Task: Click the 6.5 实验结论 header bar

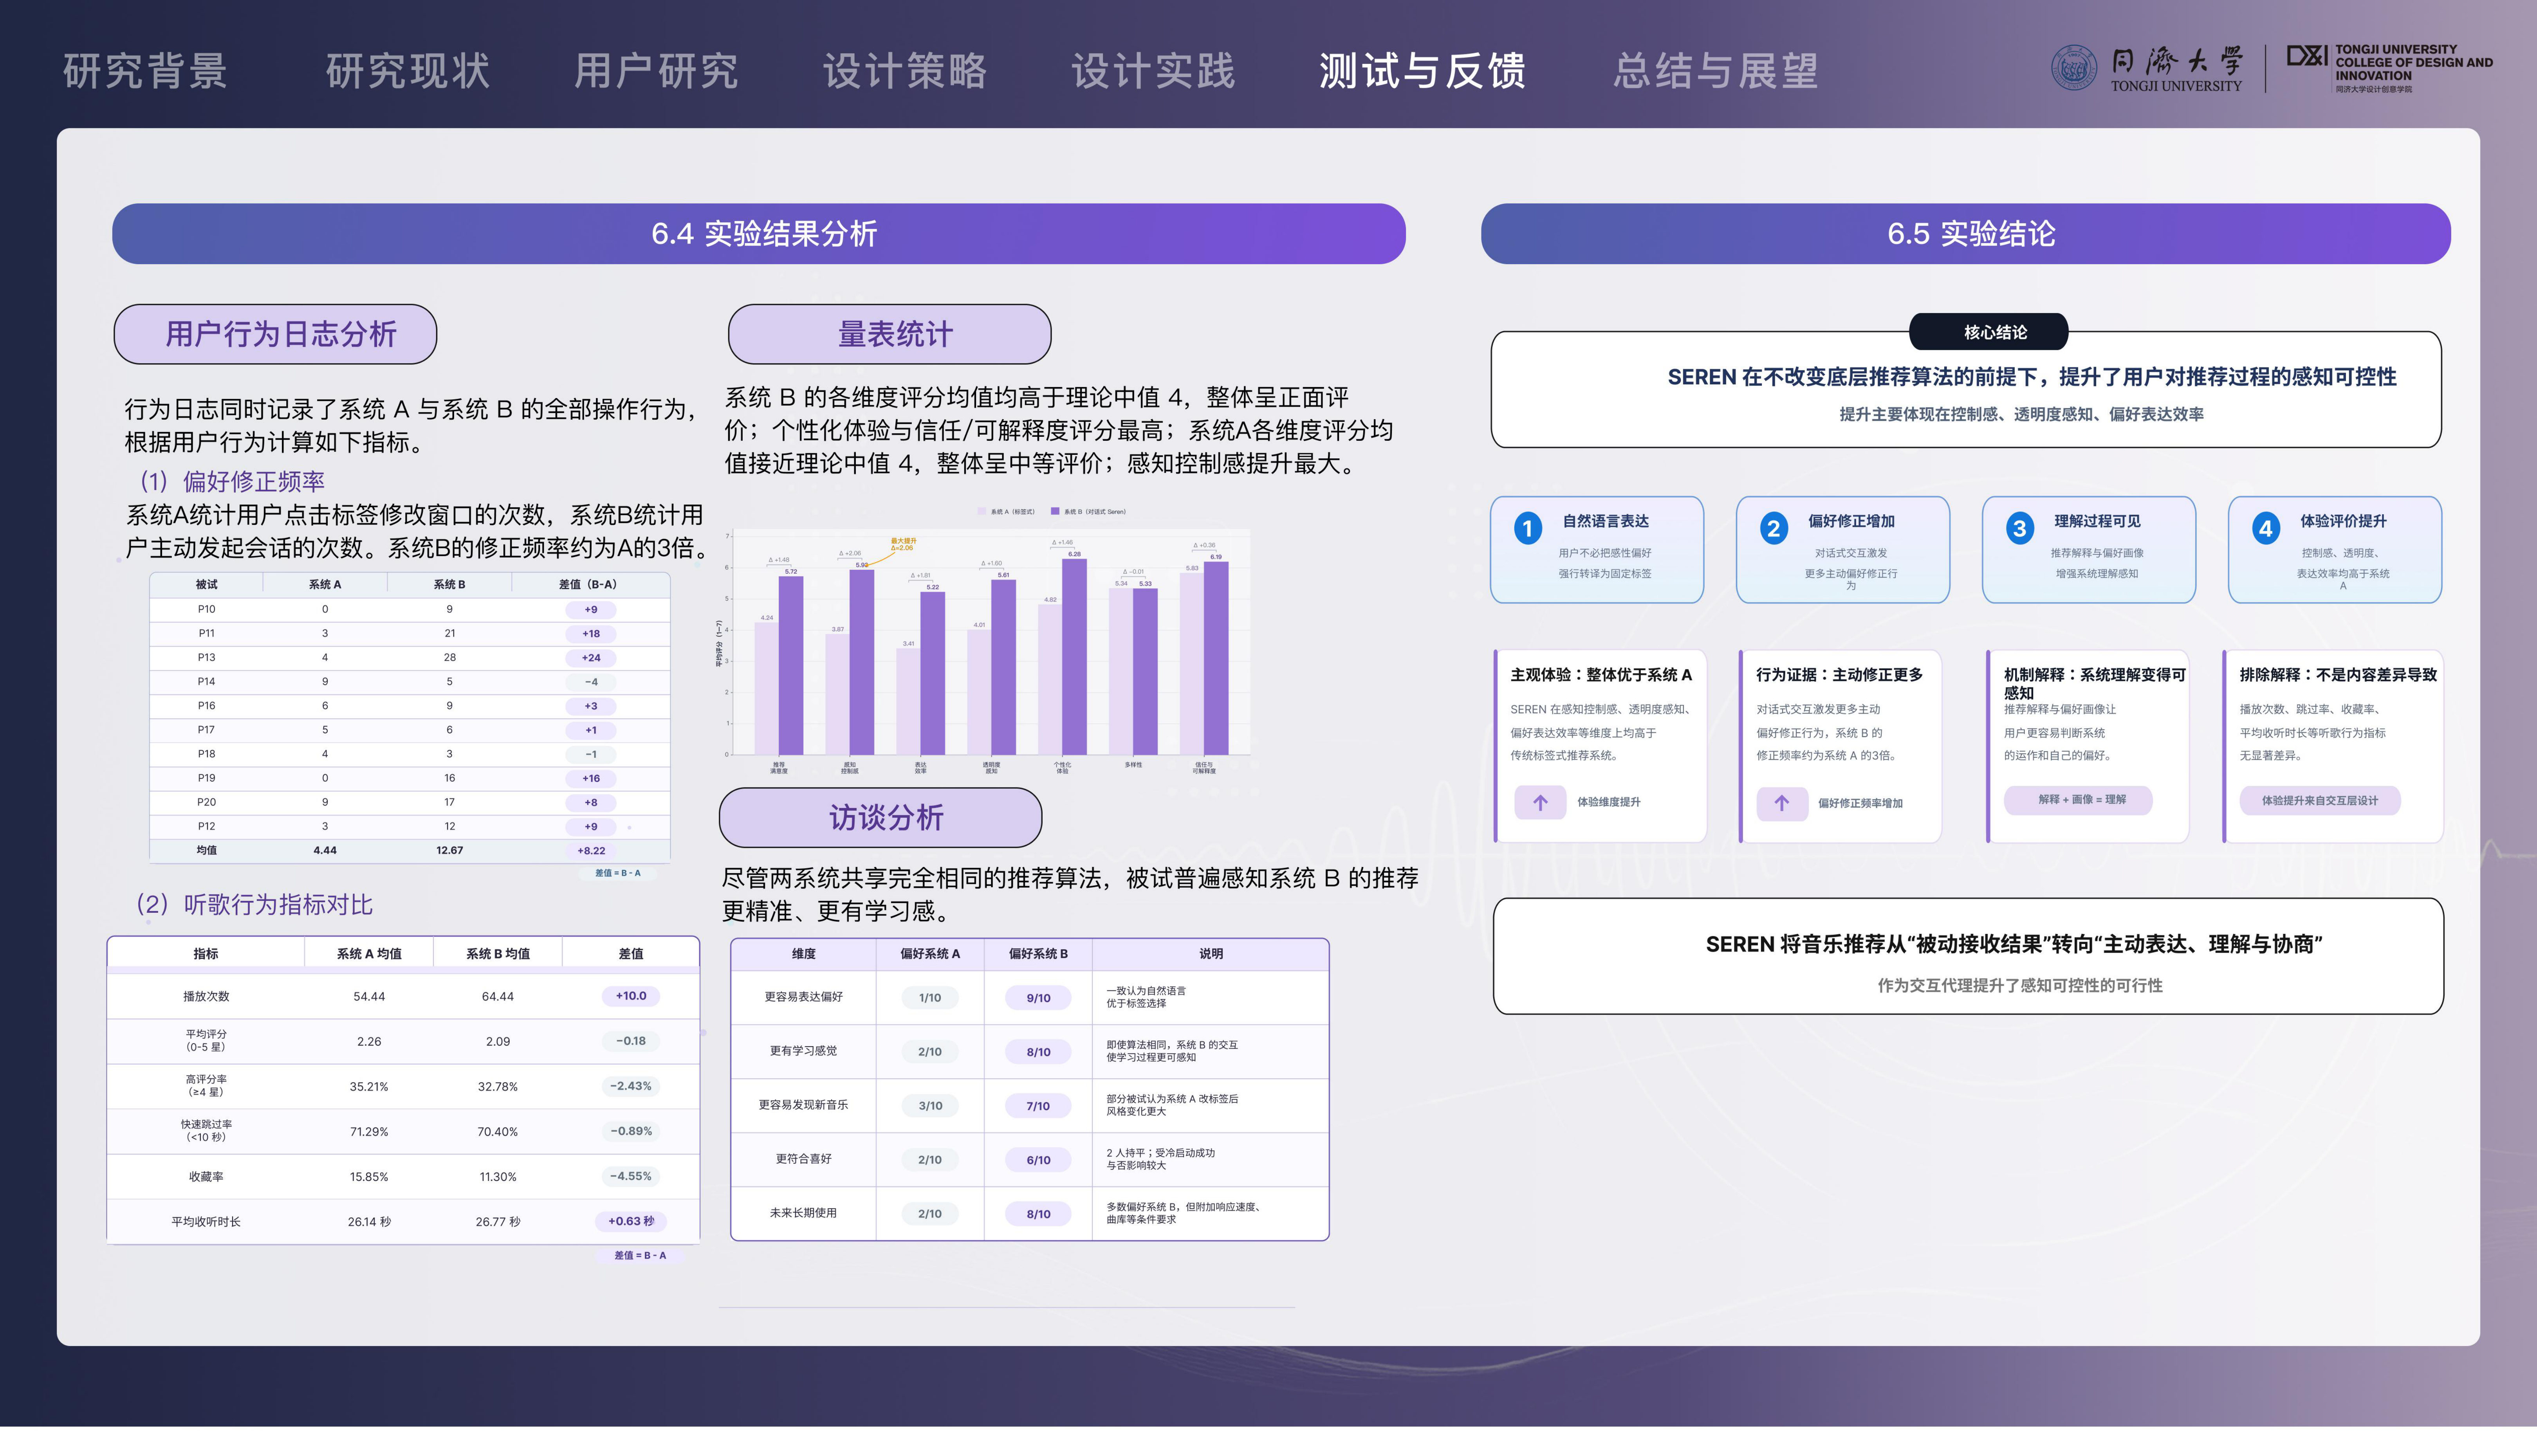Action: [1966, 234]
